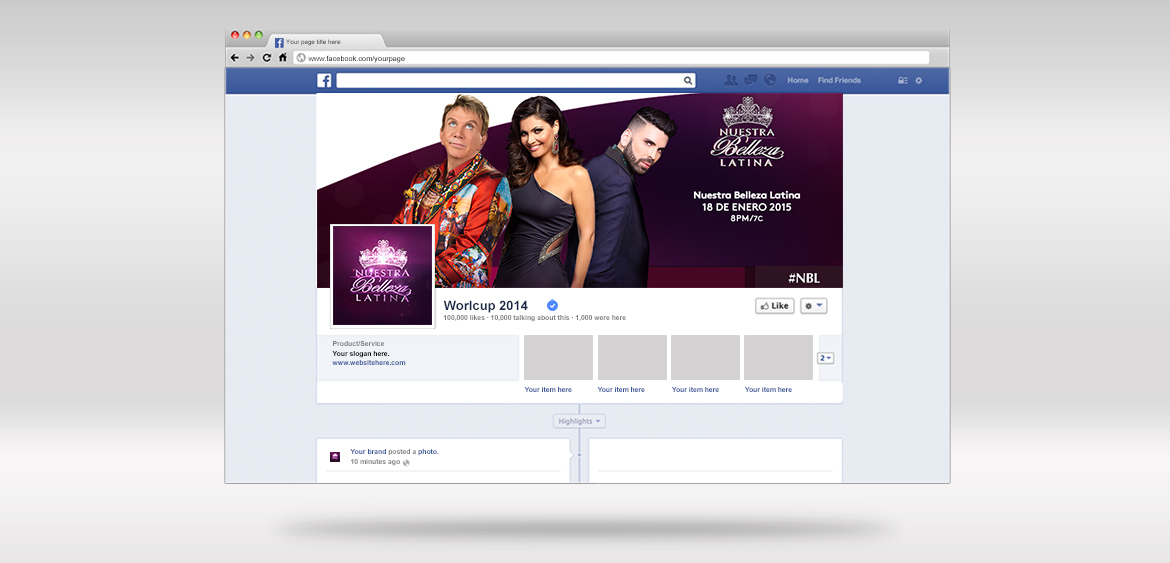Open the 'photo' link in the post
1170x563 pixels.
[x=428, y=451]
